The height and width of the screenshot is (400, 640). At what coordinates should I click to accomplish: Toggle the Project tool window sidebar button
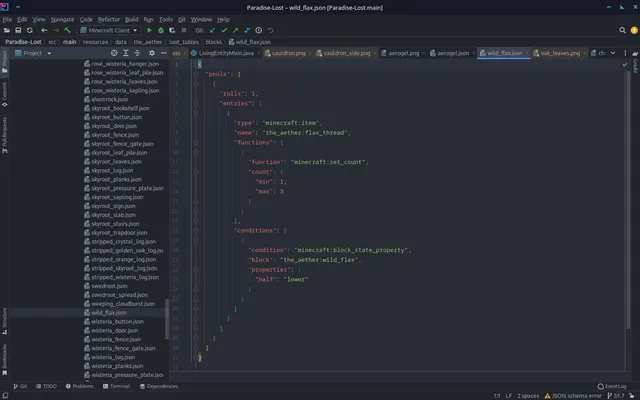click(x=4, y=62)
